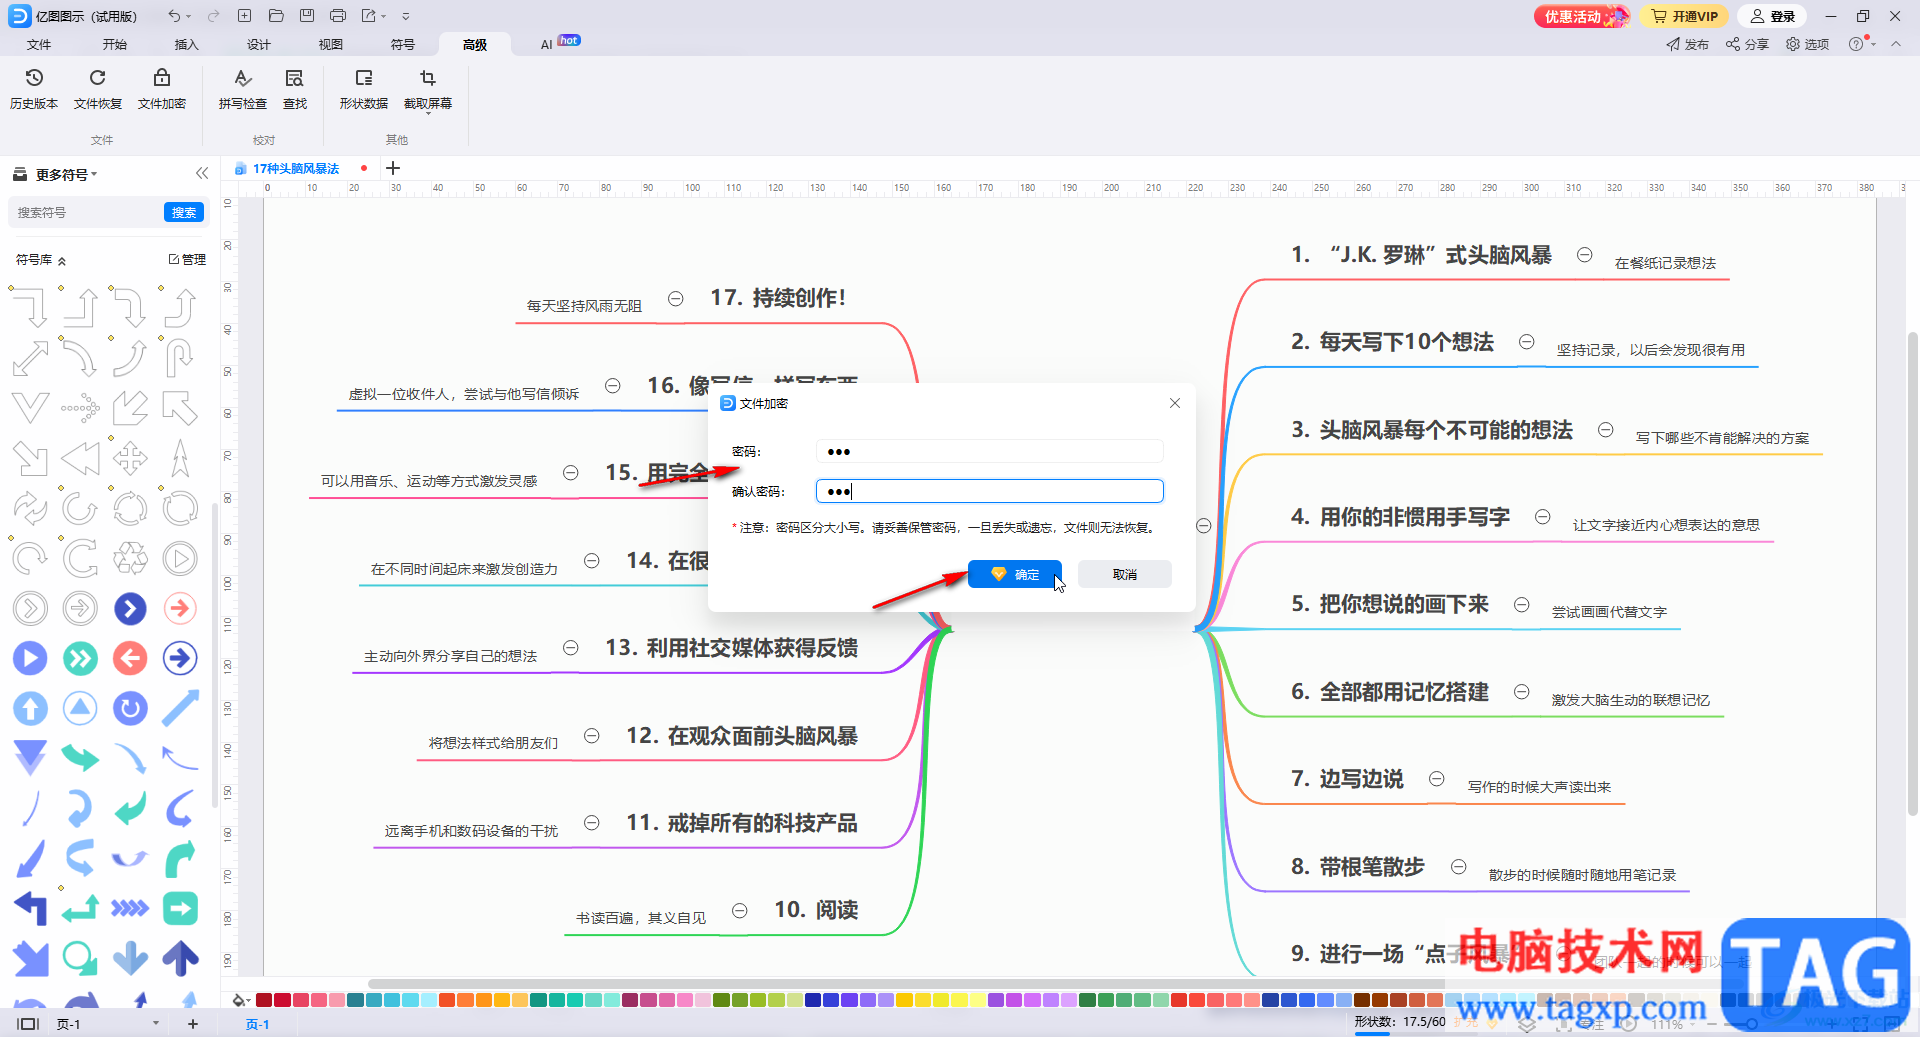The height and width of the screenshot is (1037, 1920).
Task: Switch to the 插入 ribbon tab
Action: point(187,44)
